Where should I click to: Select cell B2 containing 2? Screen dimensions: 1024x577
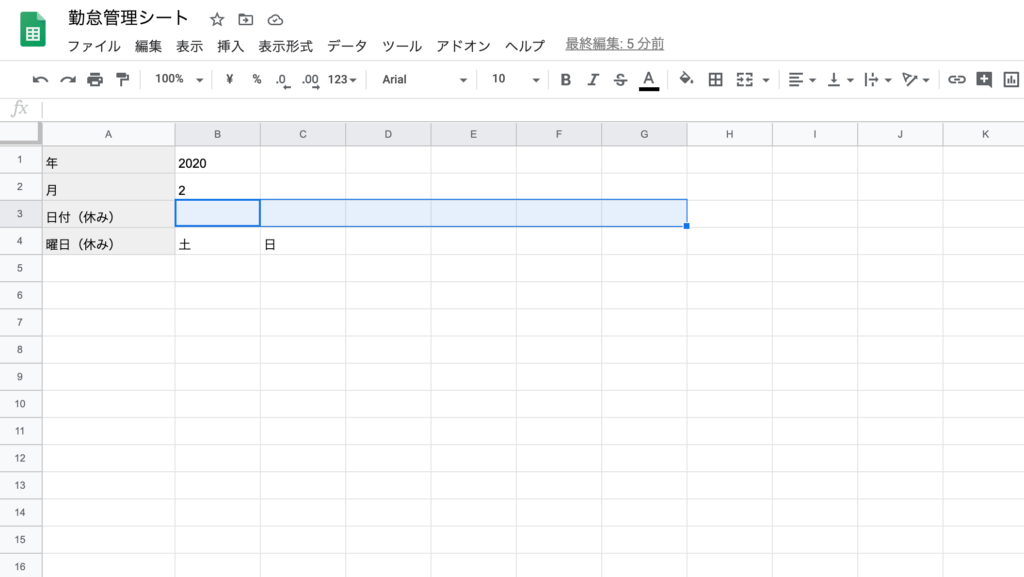point(217,187)
